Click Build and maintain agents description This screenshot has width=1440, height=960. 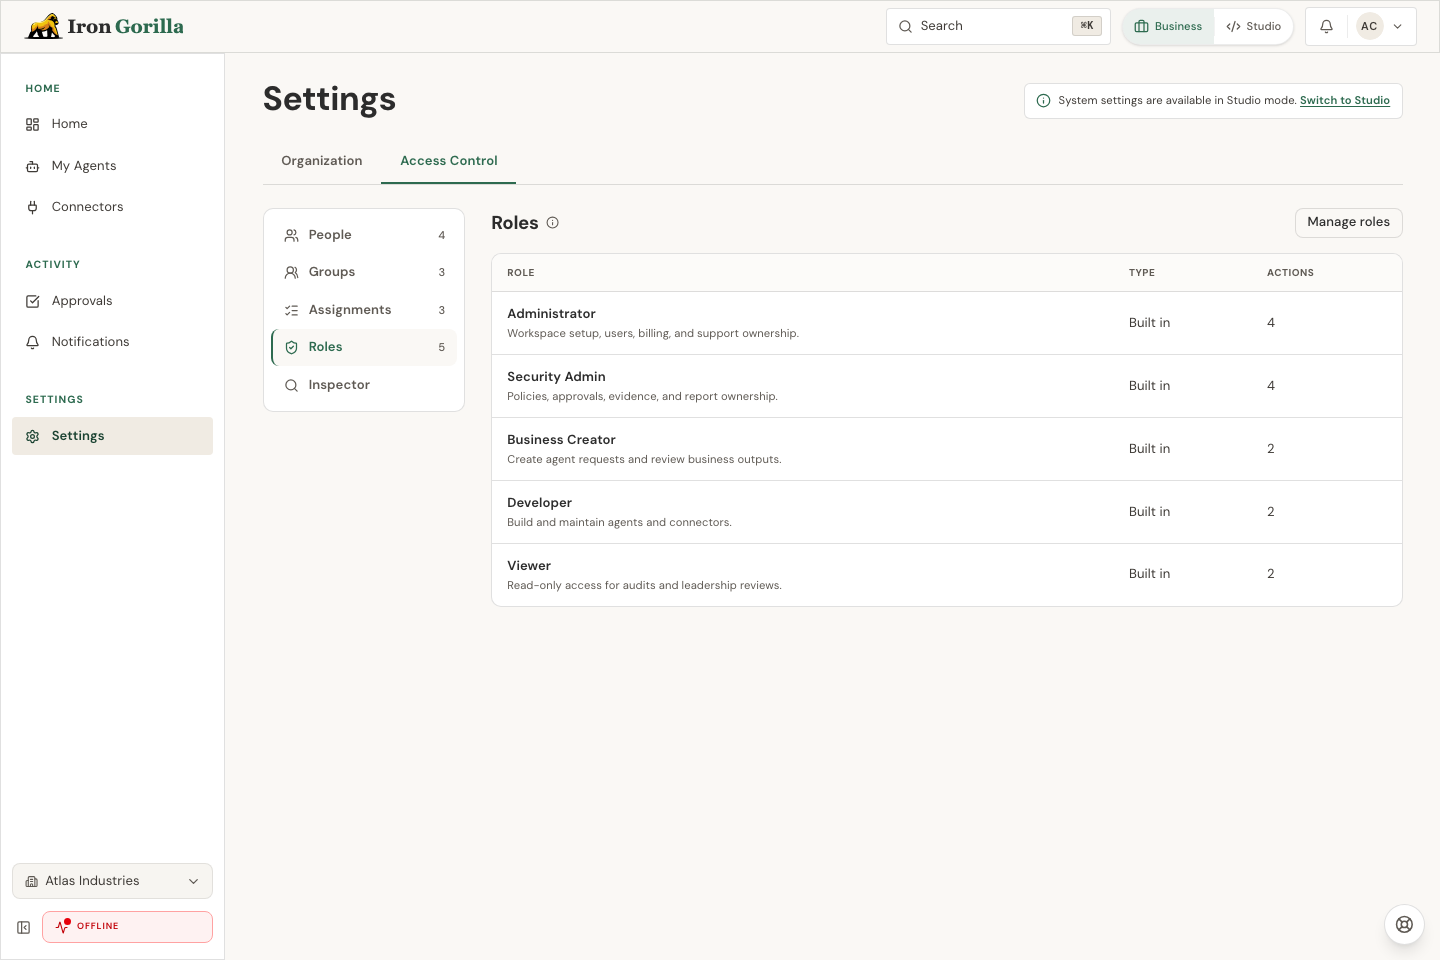[x=619, y=523]
